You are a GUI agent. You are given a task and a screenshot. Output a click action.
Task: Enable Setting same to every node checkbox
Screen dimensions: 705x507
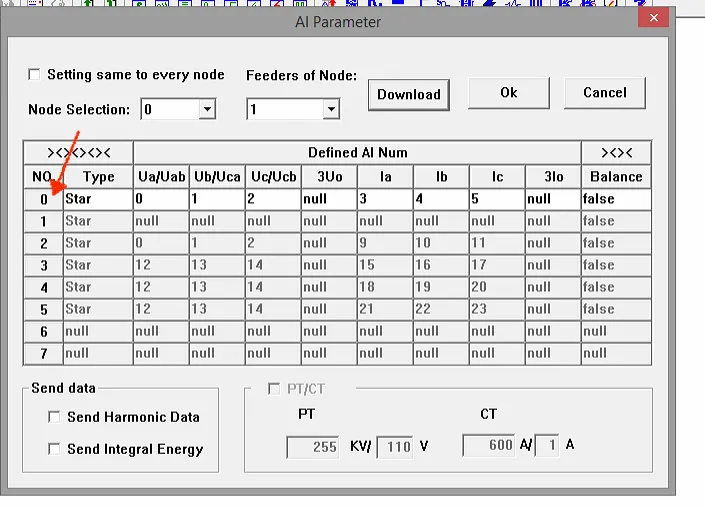34,74
